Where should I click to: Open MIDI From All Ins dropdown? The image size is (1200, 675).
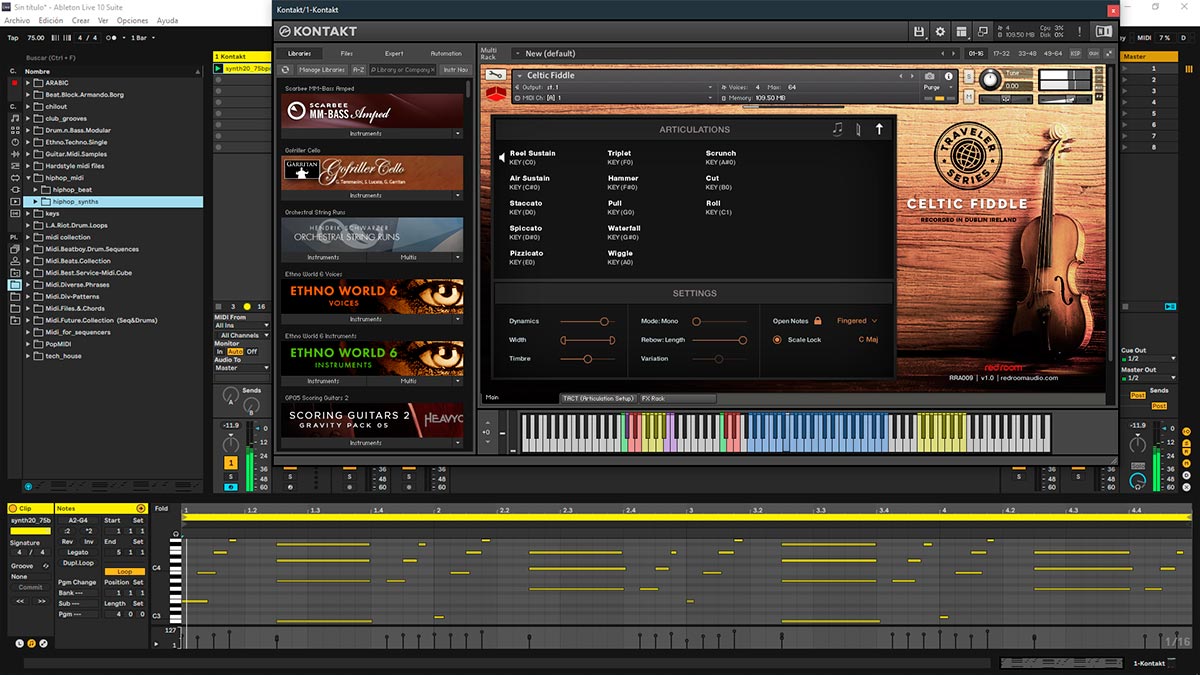click(241, 326)
